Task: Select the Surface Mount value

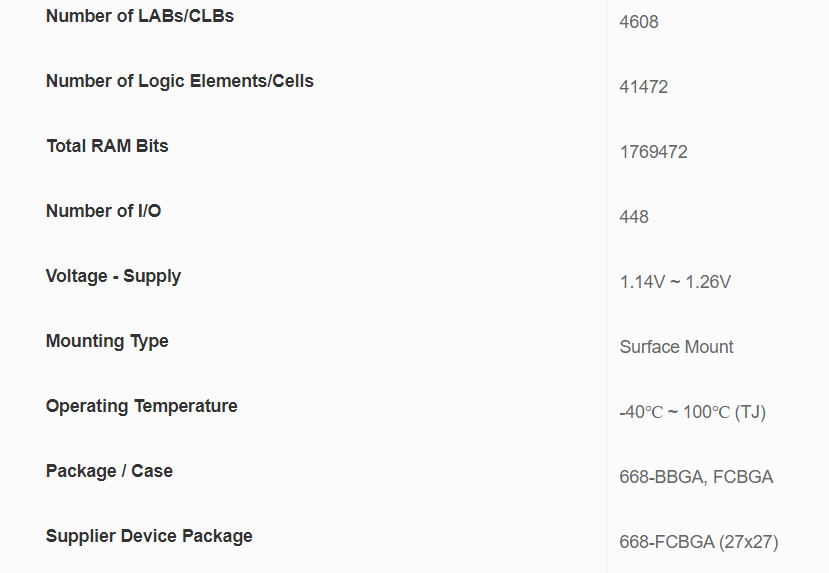Action: 676,347
